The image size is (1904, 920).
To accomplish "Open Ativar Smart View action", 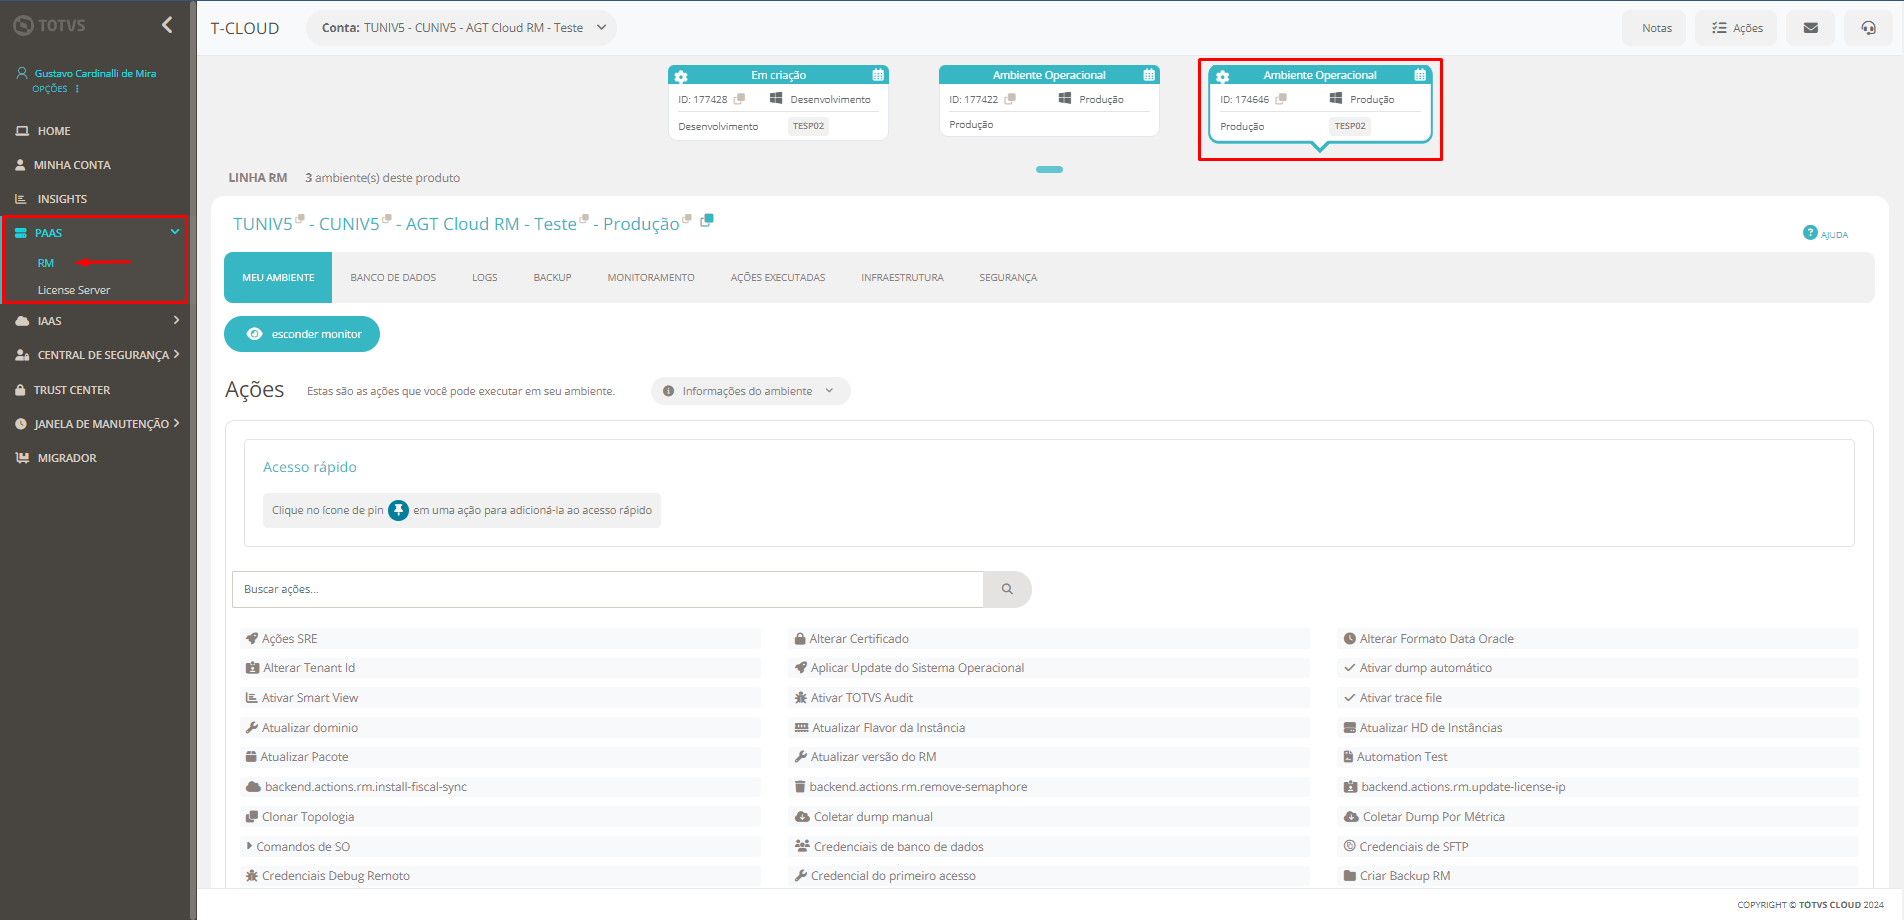I will pyautogui.click(x=500, y=698).
